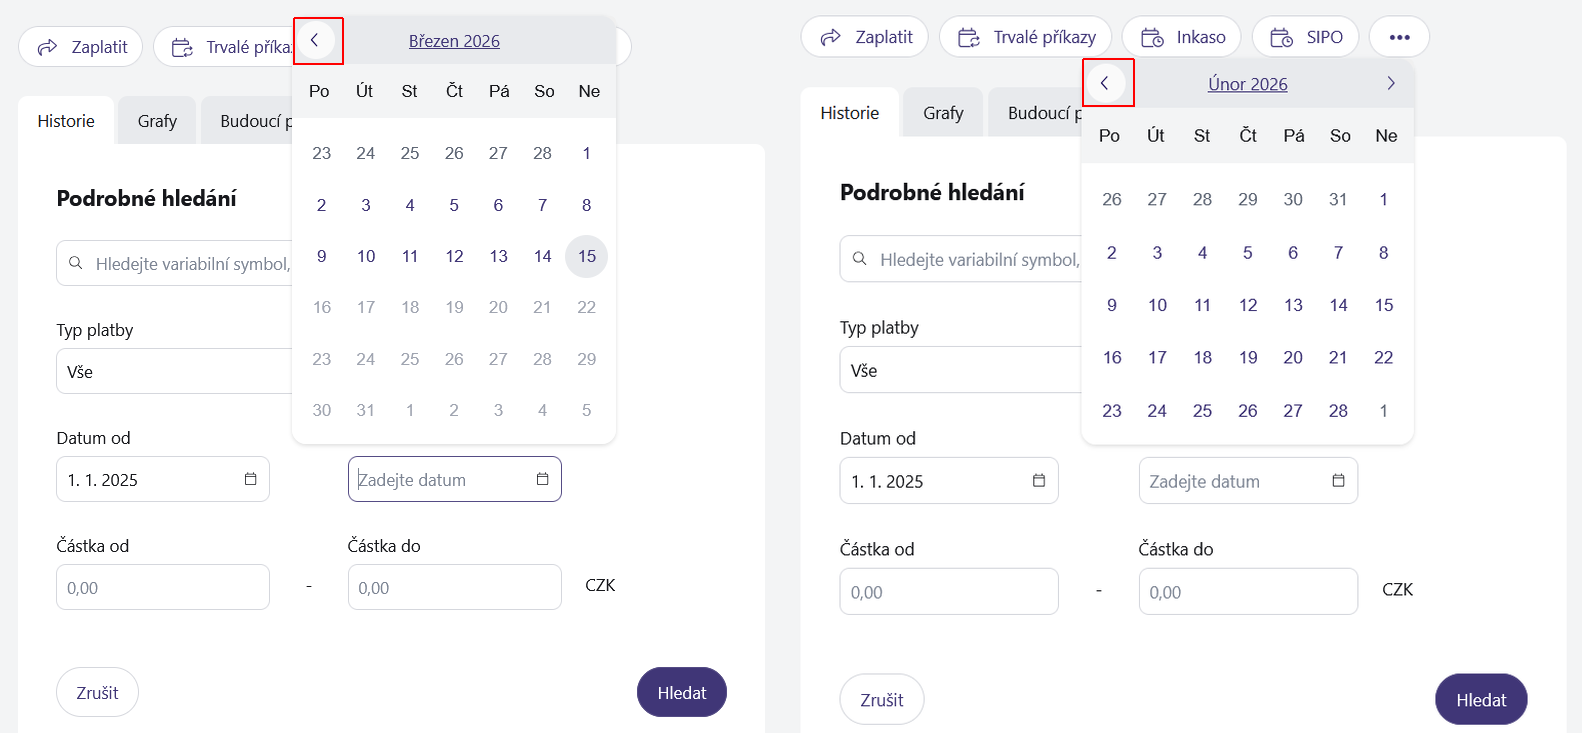Go to previous month from Únor 2026
This screenshot has width=1582, height=733.
click(1105, 83)
